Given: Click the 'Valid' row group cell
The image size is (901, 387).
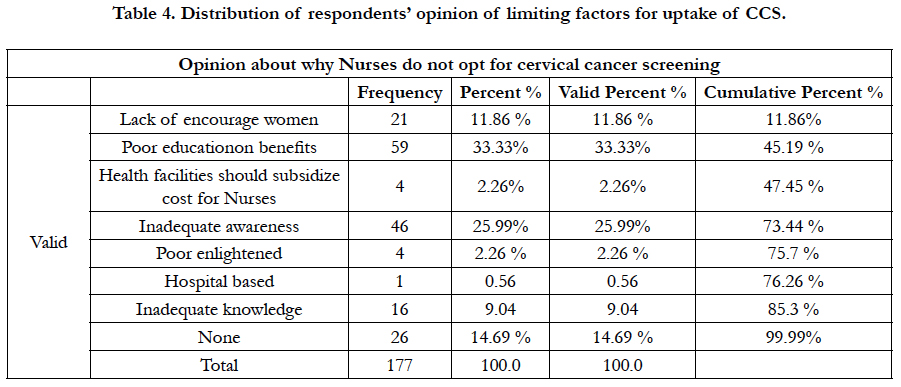Looking at the screenshot, I should click(x=48, y=242).
